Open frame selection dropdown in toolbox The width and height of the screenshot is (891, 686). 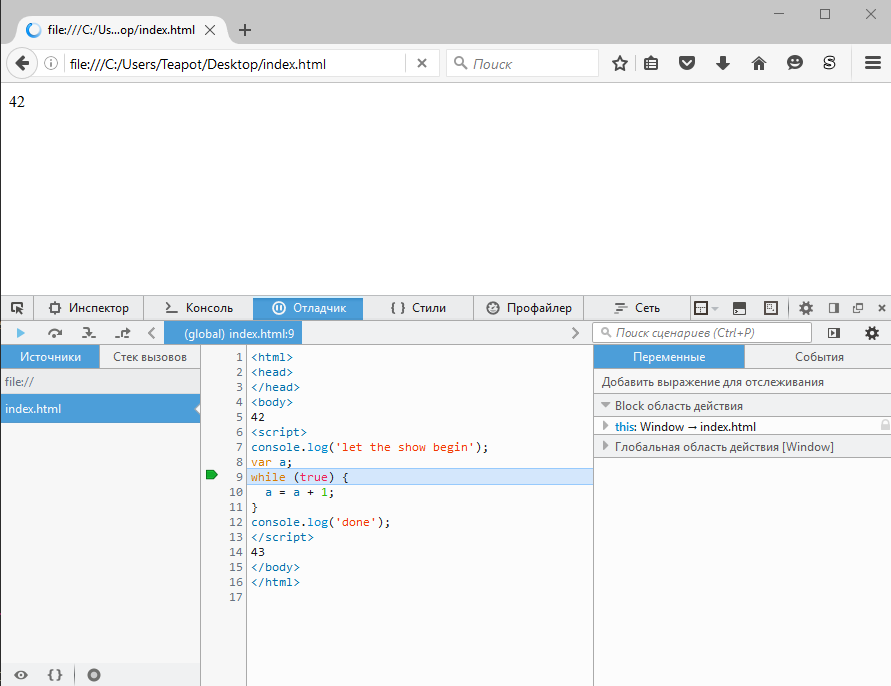tap(705, 308)
